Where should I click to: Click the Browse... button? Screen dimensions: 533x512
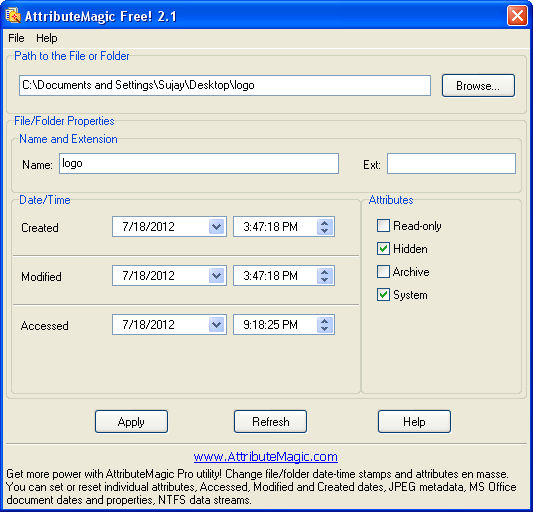(478, 86)
